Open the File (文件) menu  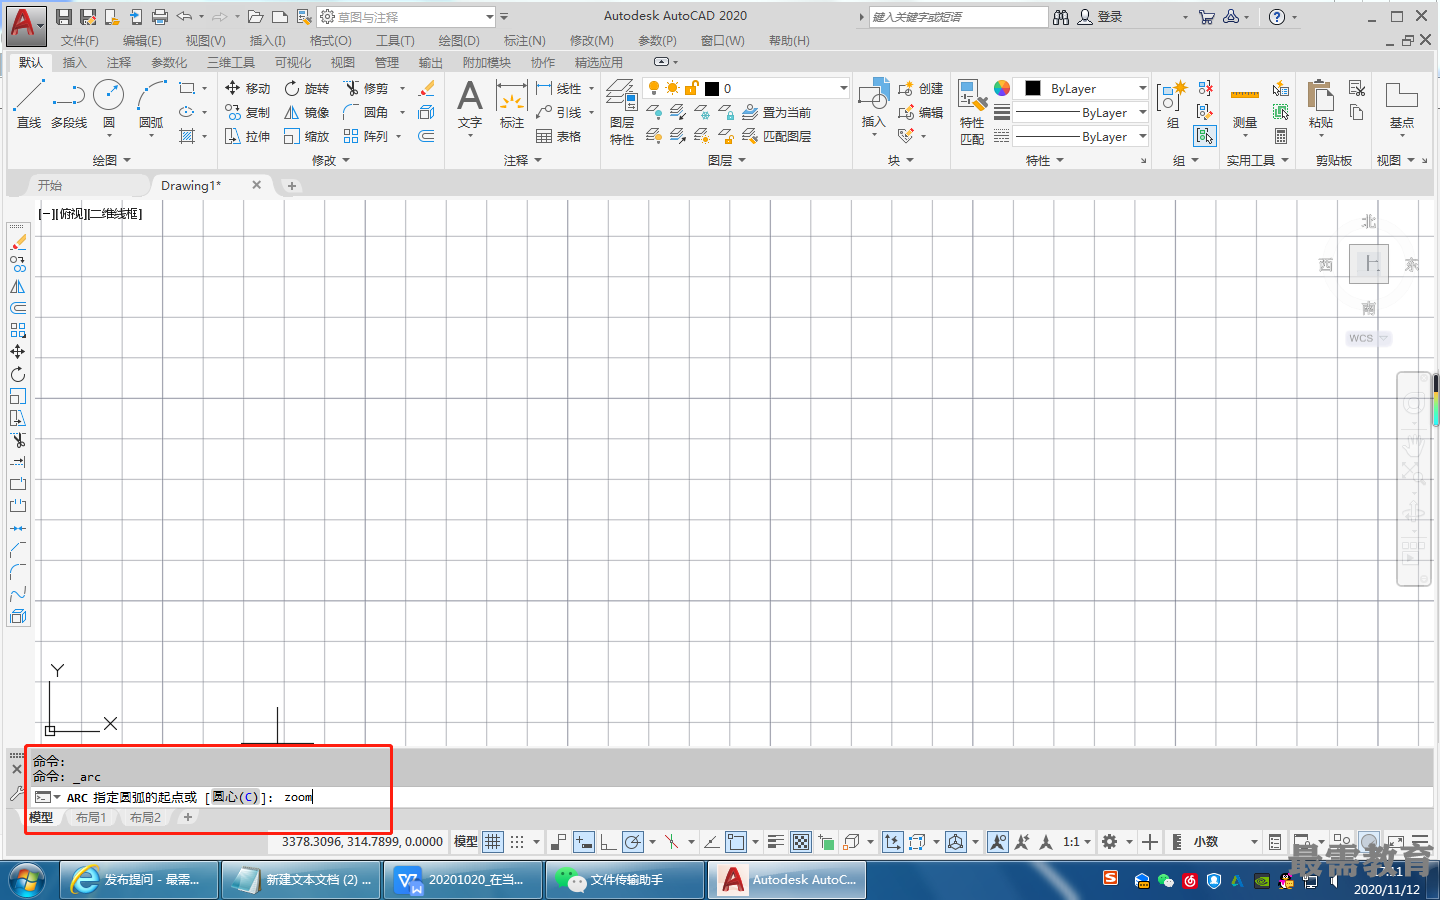80,41
